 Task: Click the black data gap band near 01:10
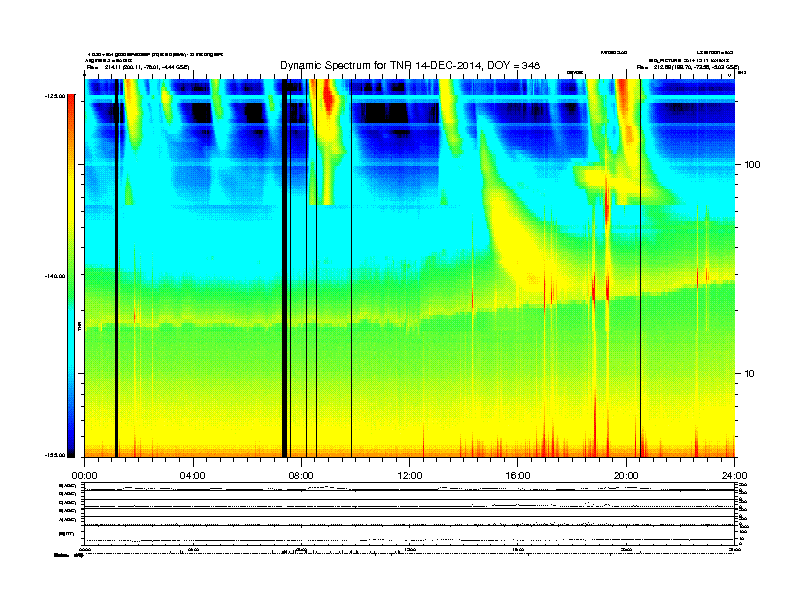point(116,268)
